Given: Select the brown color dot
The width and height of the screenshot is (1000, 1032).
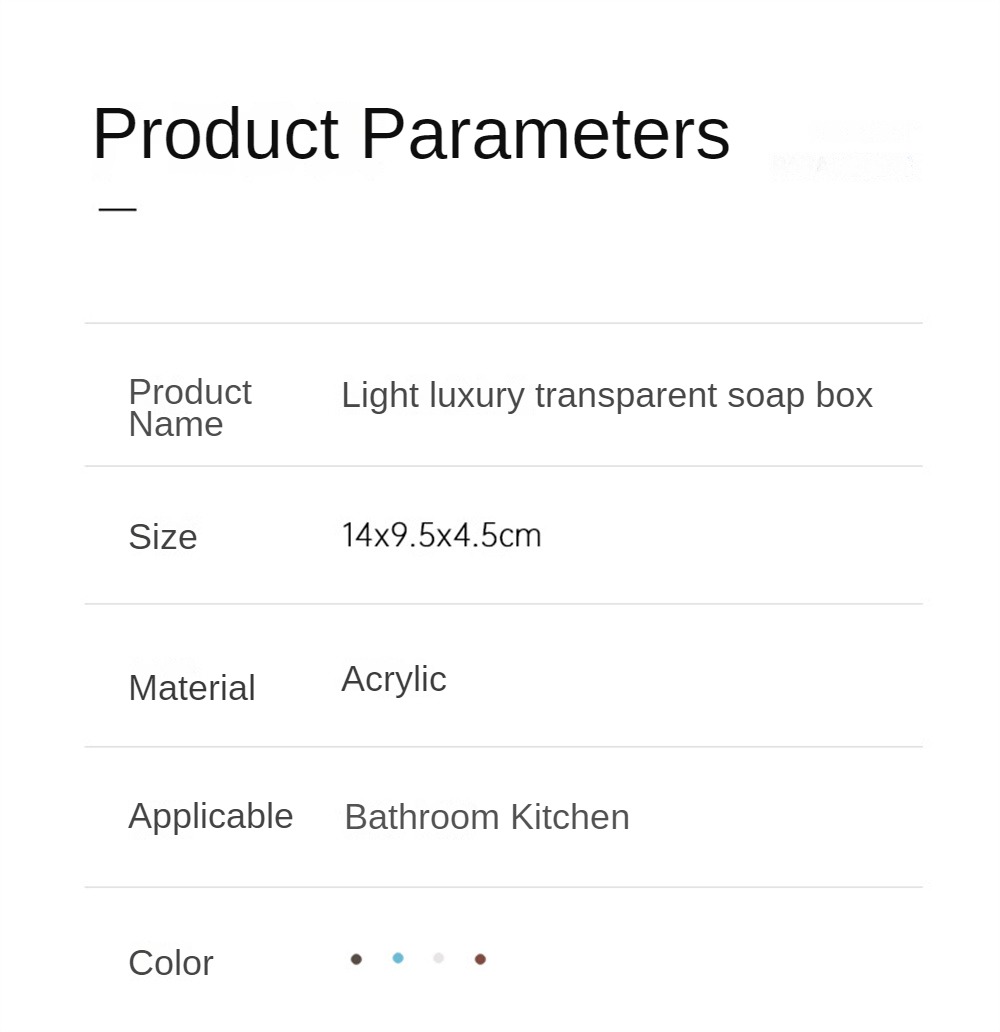Looking at the screenshot, I should (480, 959).
